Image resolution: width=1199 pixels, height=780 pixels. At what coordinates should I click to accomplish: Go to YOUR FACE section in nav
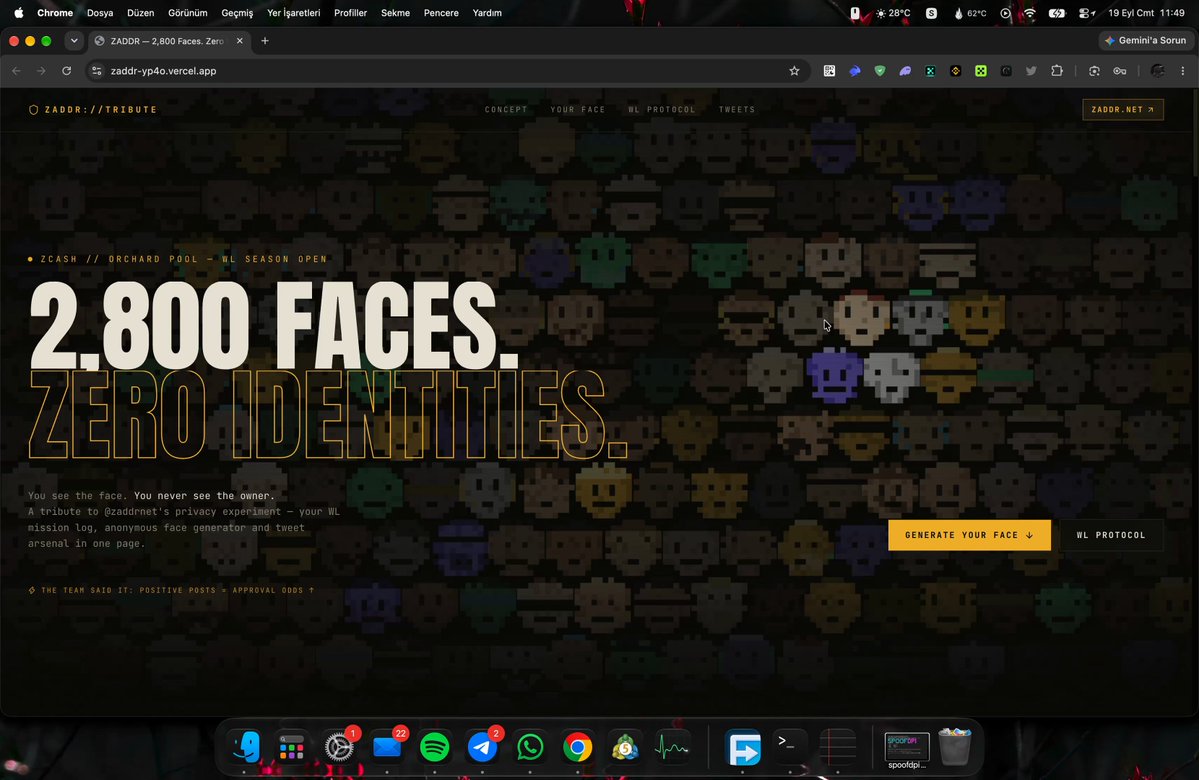578,109
